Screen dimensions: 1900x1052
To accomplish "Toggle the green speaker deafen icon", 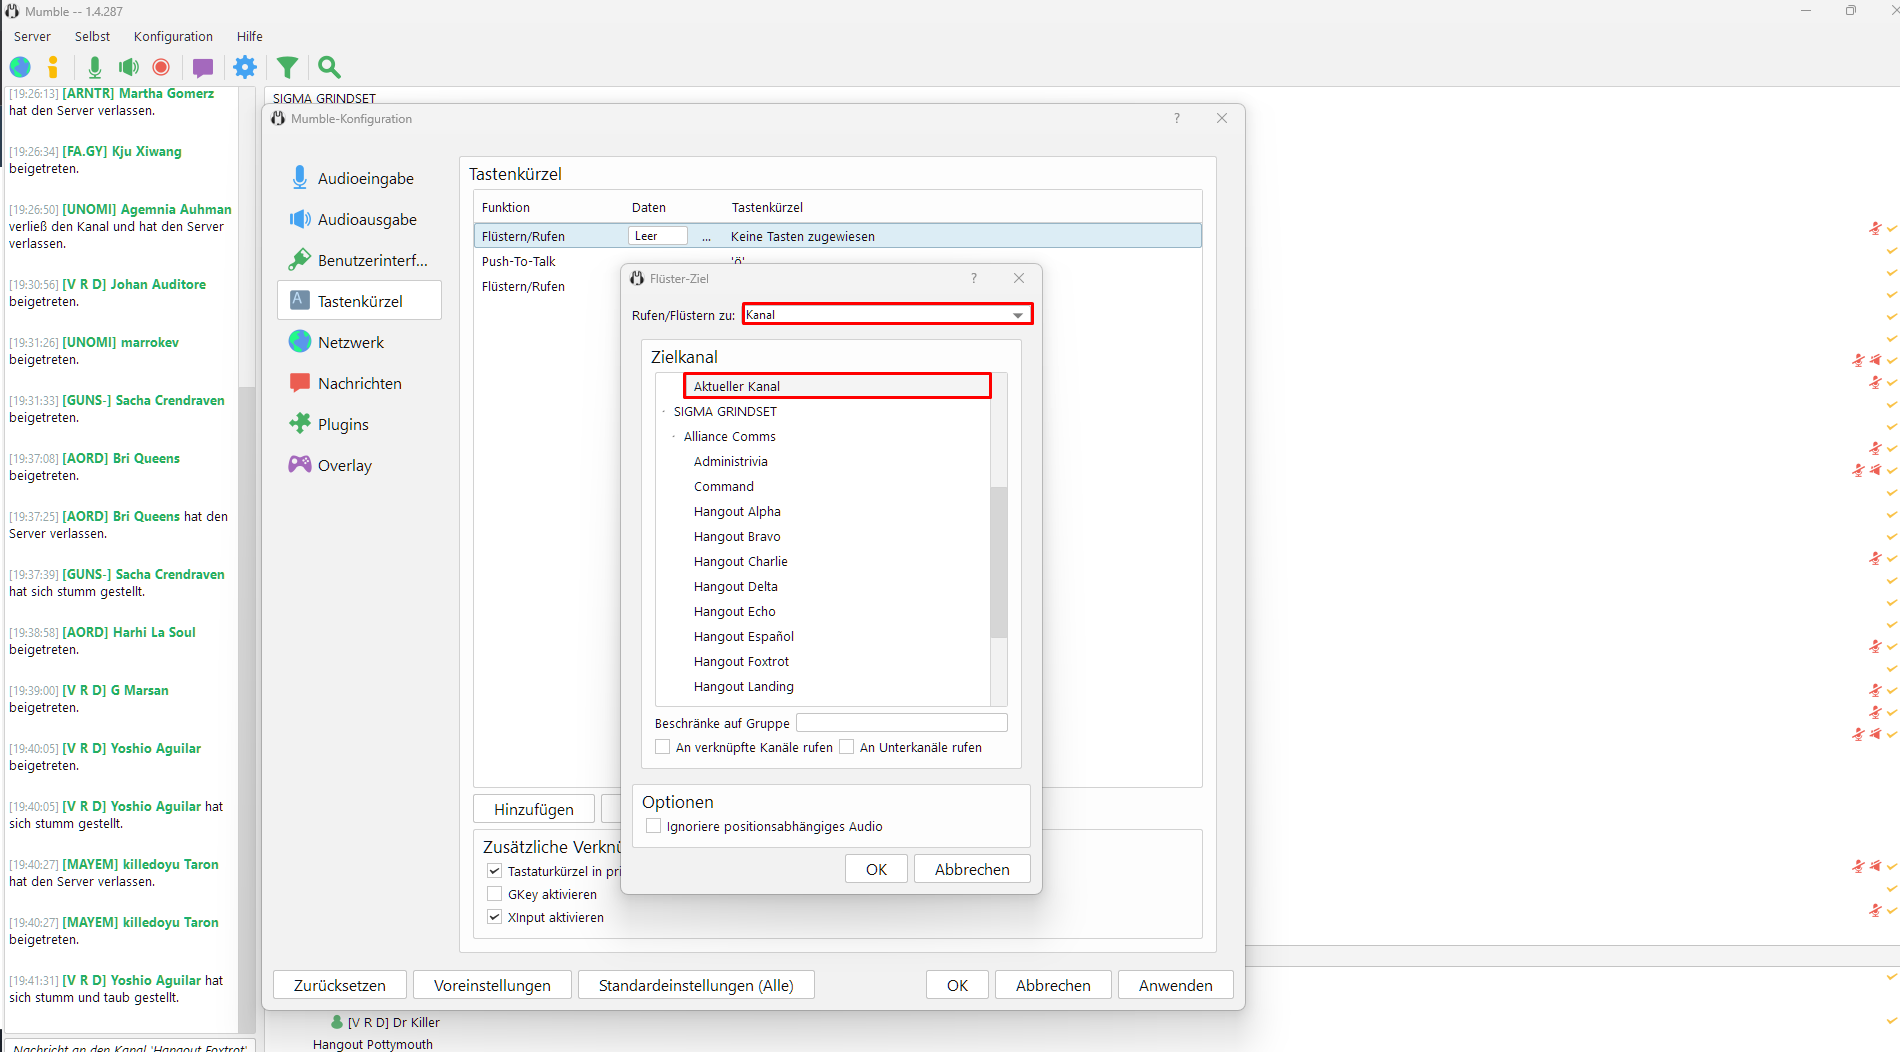I will click(128, 67).
